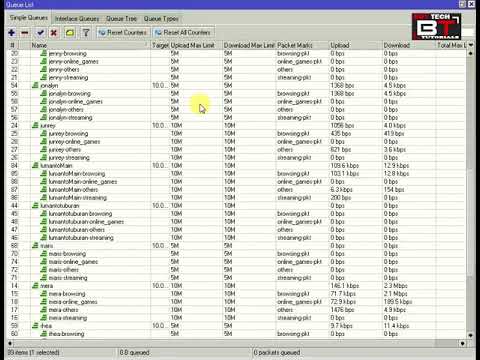Click queue icon of mera-browsing row
This screenshot has width=480, height=360.
pyautogui.click(x=44, y=294)
